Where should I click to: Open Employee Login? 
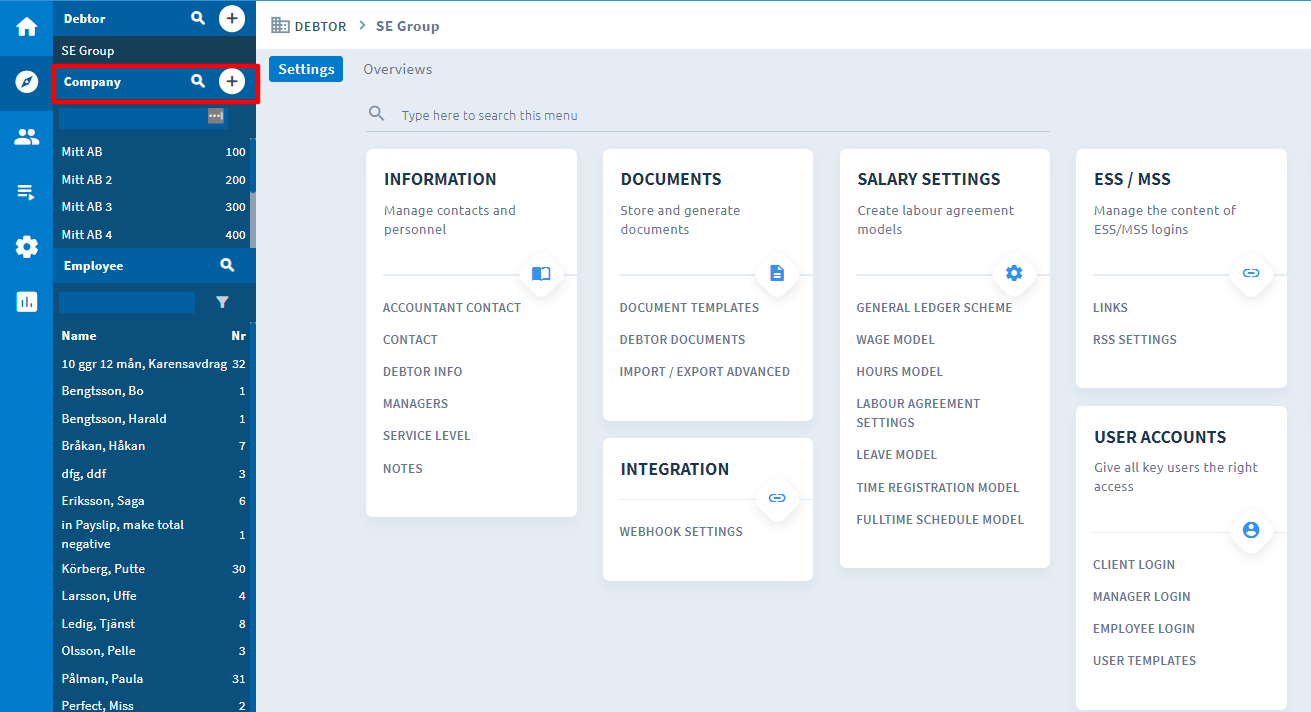[x=1143, y=629]
